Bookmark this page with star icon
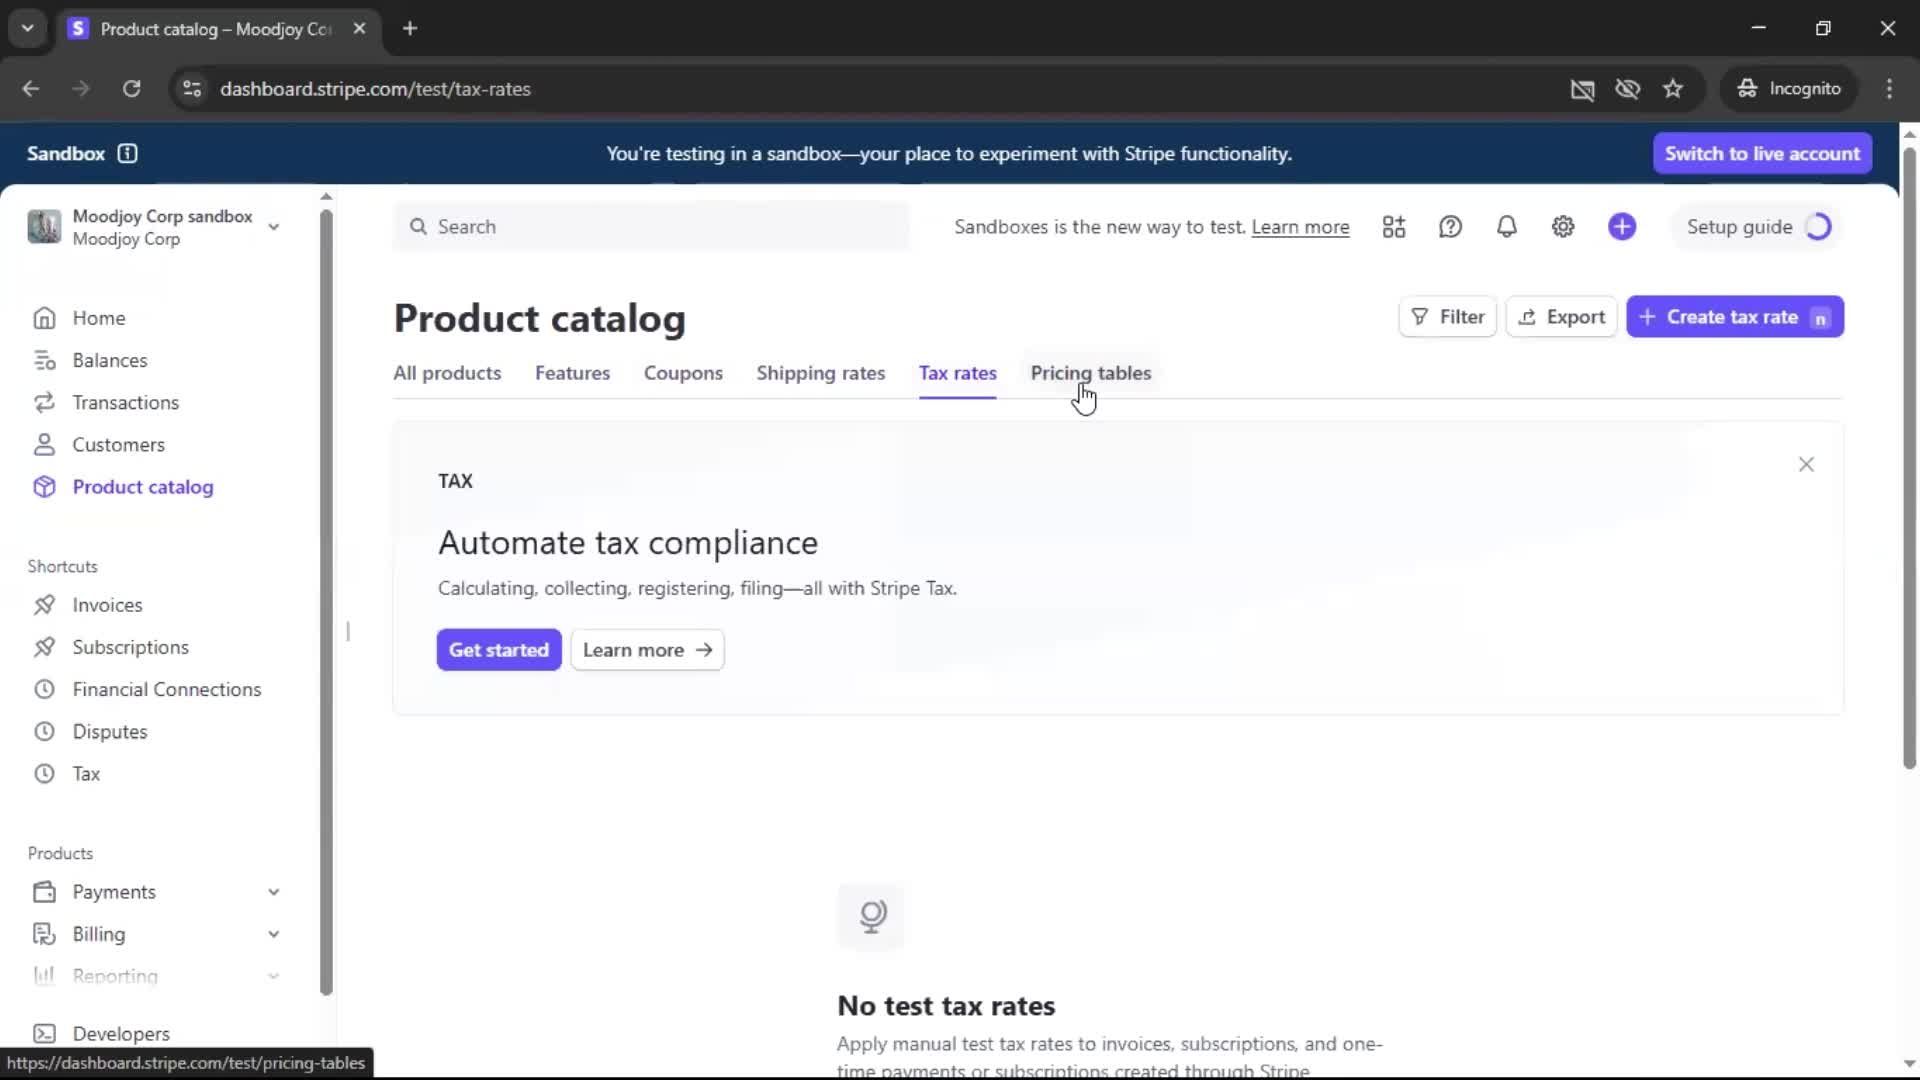 click(1673, 89)
